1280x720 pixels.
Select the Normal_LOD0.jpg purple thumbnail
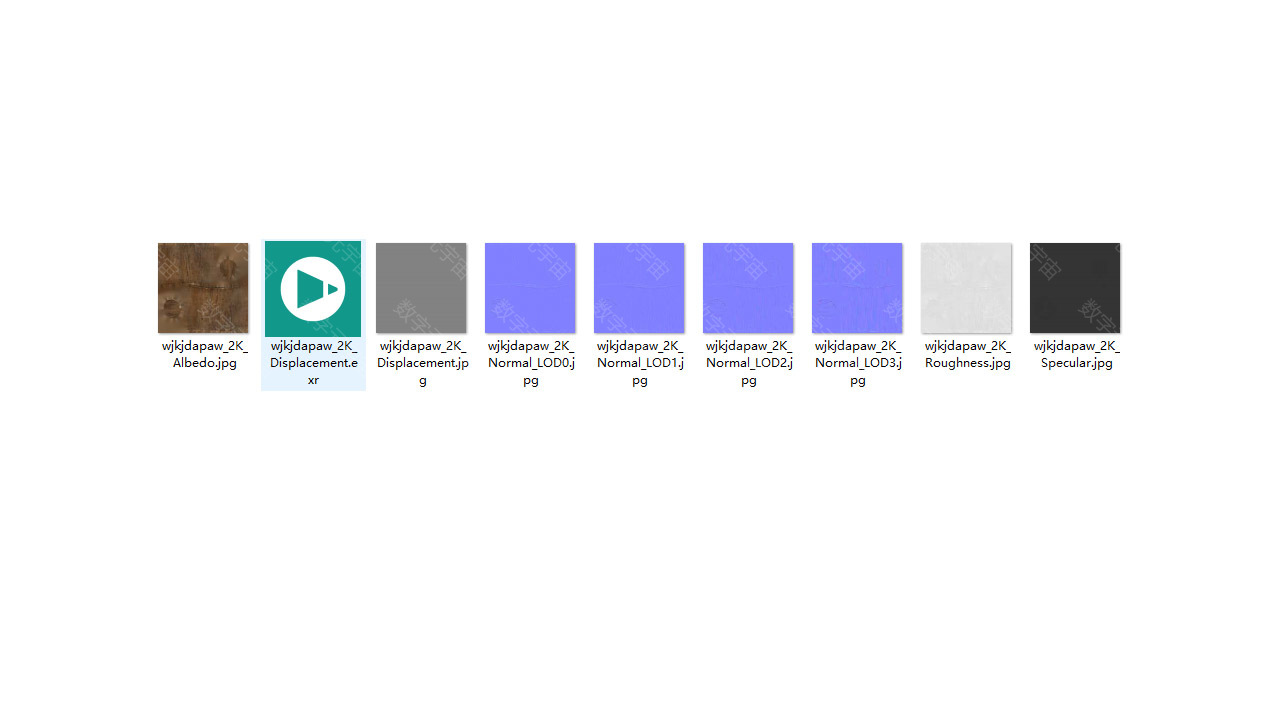click(530, 288)
